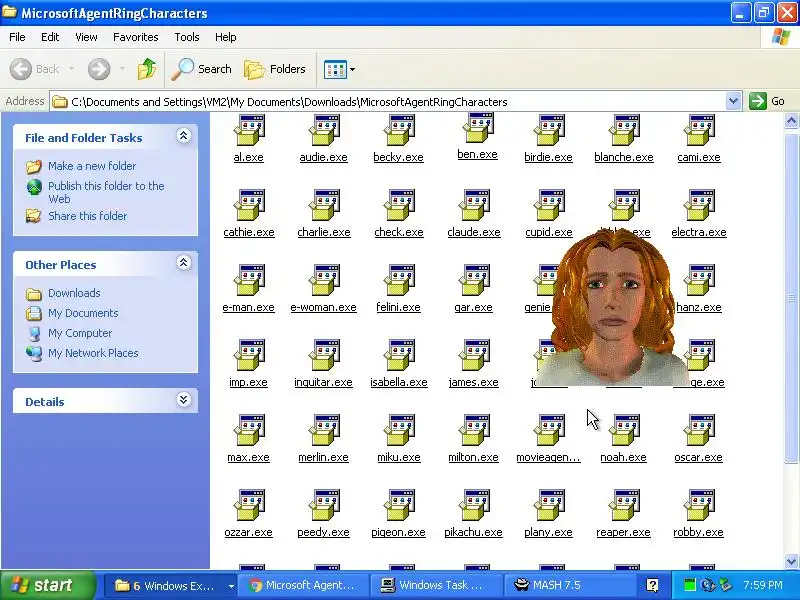The image size is (800, 600).
Task: Select the peedy.exe file icon
Action: click(324, 505)
